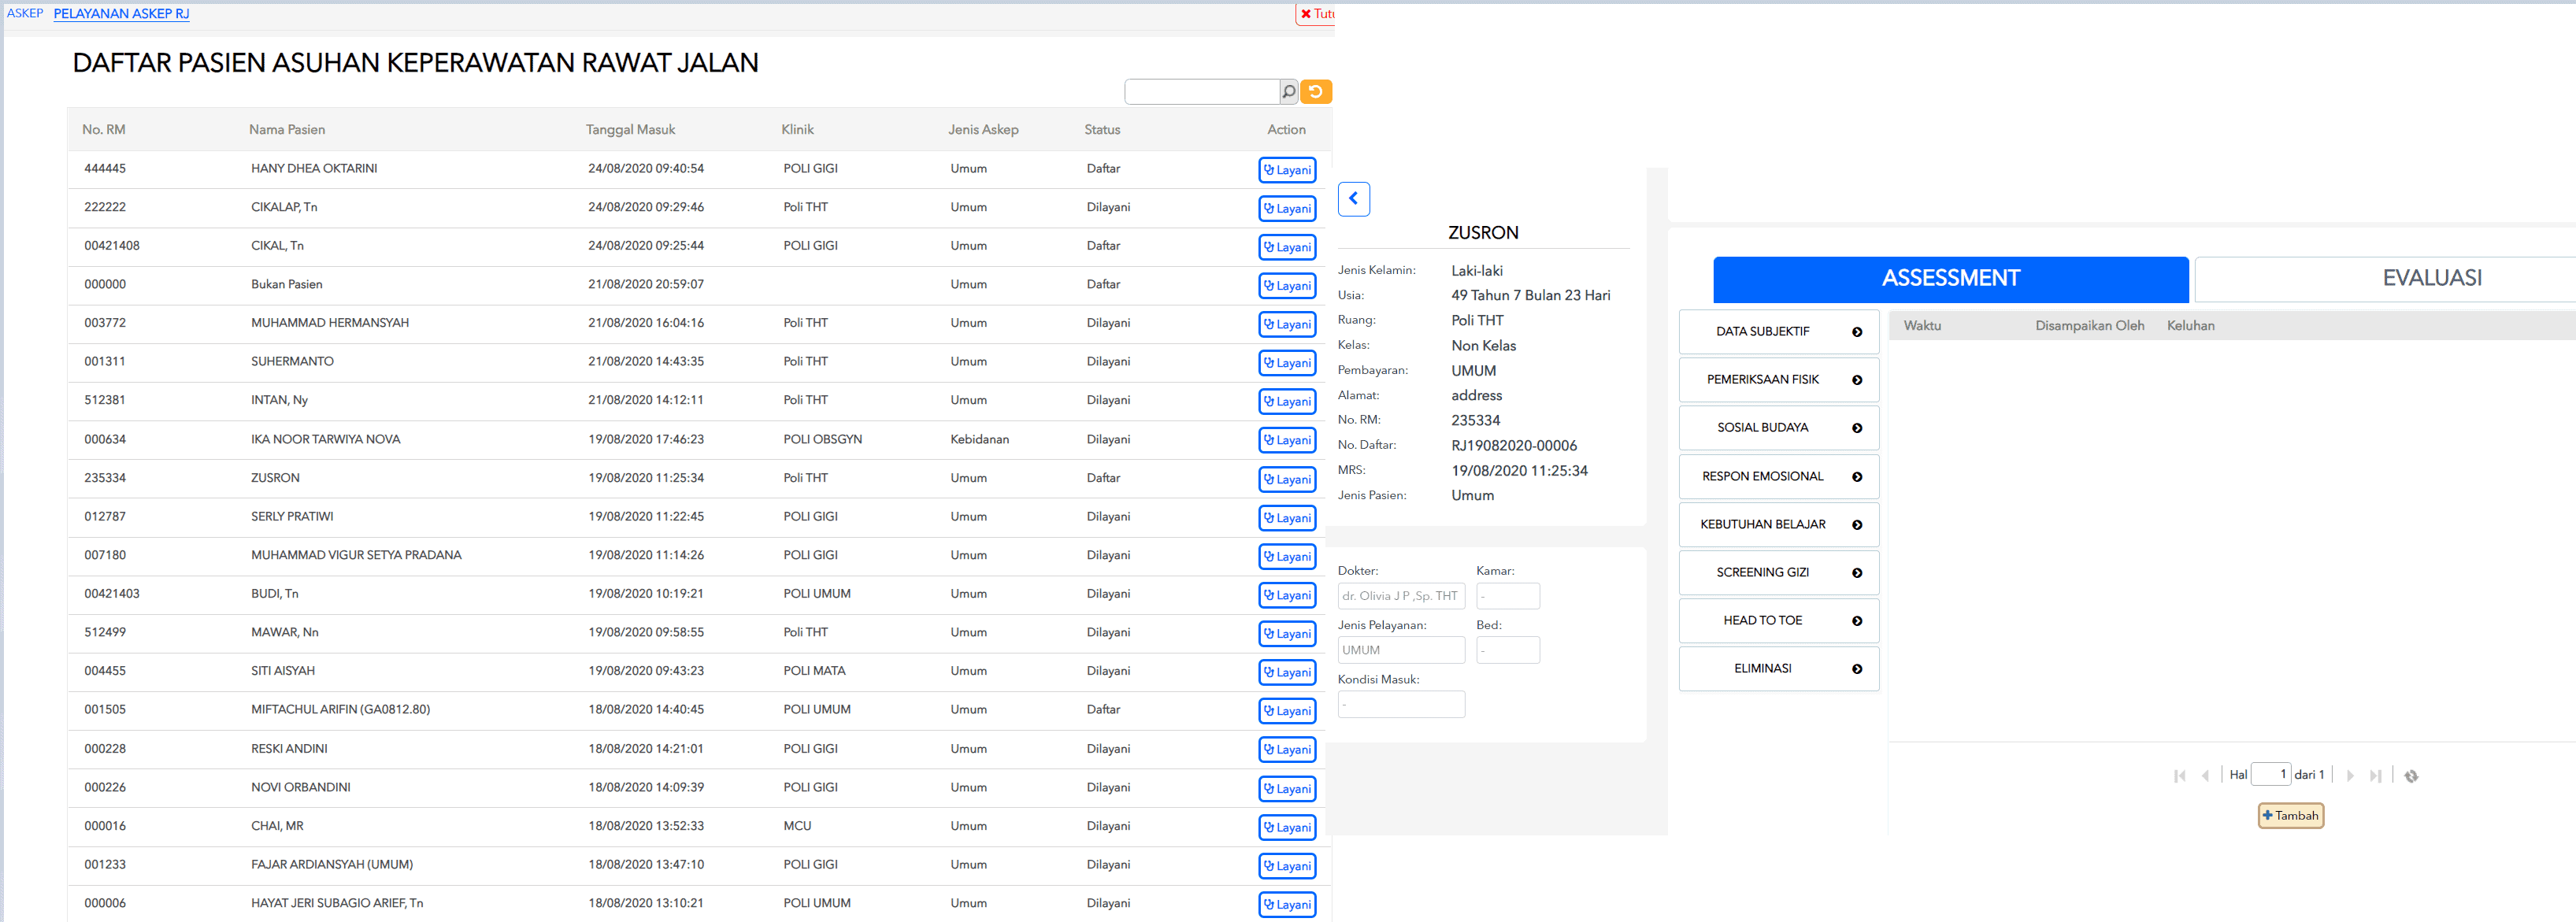Click the Keluhan column header
This screenshot has width=2576, height=922.
(2190, 326)
